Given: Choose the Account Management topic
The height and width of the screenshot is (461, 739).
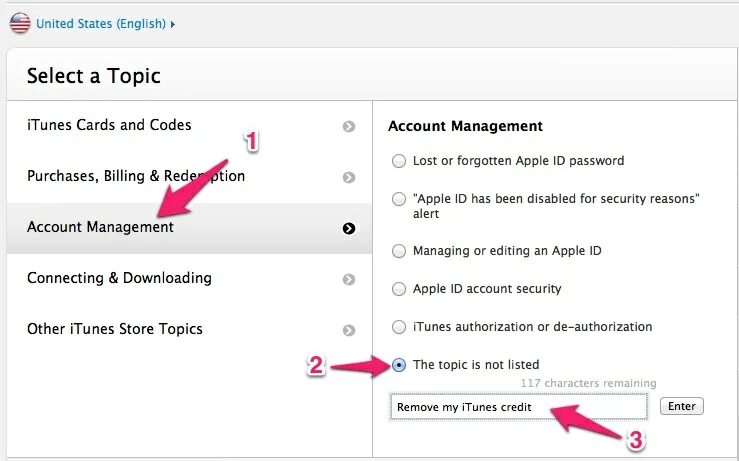Looking at the screenshot, I should click(x=189, y=228).
